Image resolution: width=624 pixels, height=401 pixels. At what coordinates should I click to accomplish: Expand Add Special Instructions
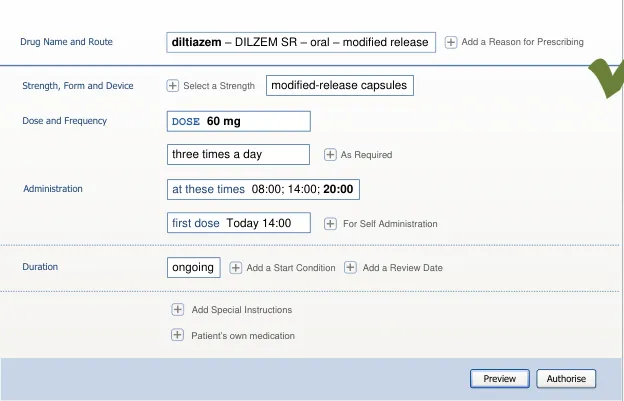[x=178, y=310]
